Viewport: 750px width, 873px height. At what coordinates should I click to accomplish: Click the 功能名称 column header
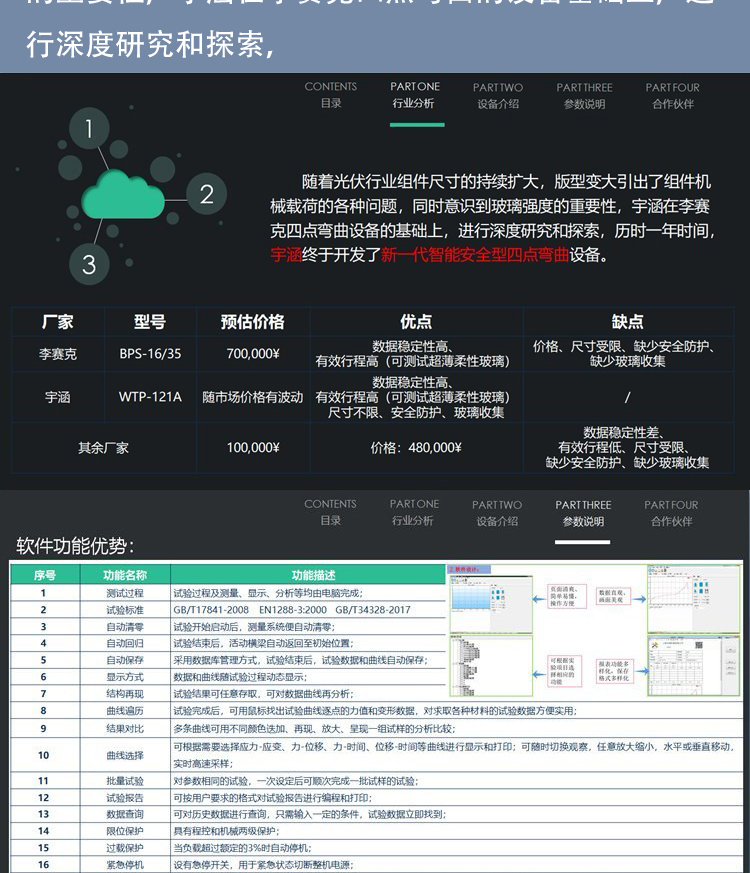point(125,575)
